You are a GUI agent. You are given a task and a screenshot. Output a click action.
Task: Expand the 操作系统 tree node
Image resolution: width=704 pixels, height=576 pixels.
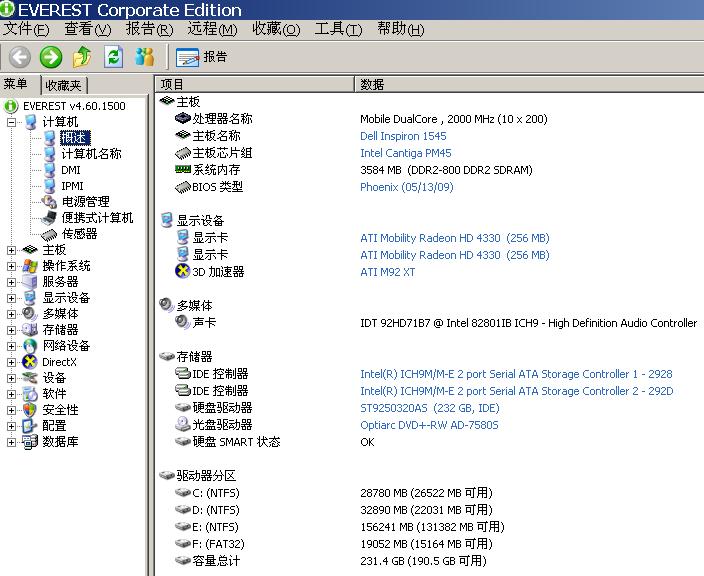point(12,266)
